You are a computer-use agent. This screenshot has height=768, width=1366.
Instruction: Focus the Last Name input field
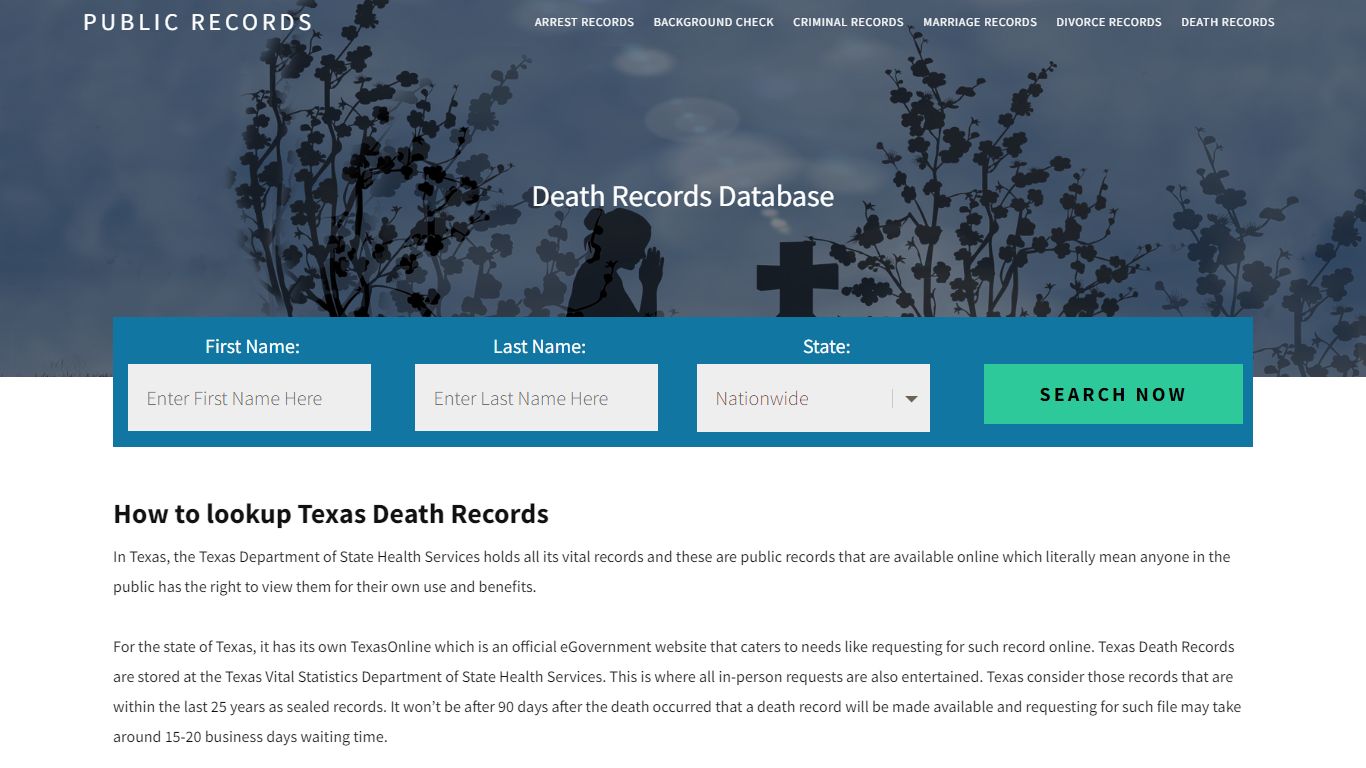[536, 398]
